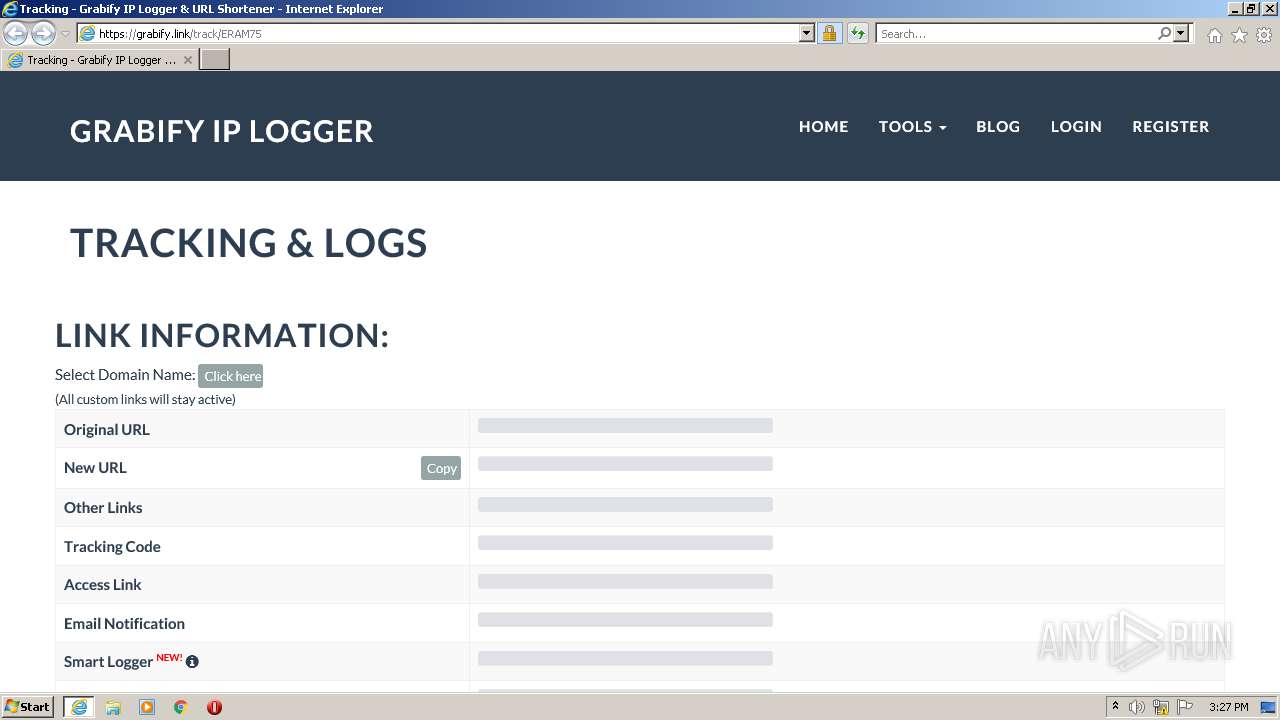Click the Action Center flag icon

click(x=1185, y=707)
